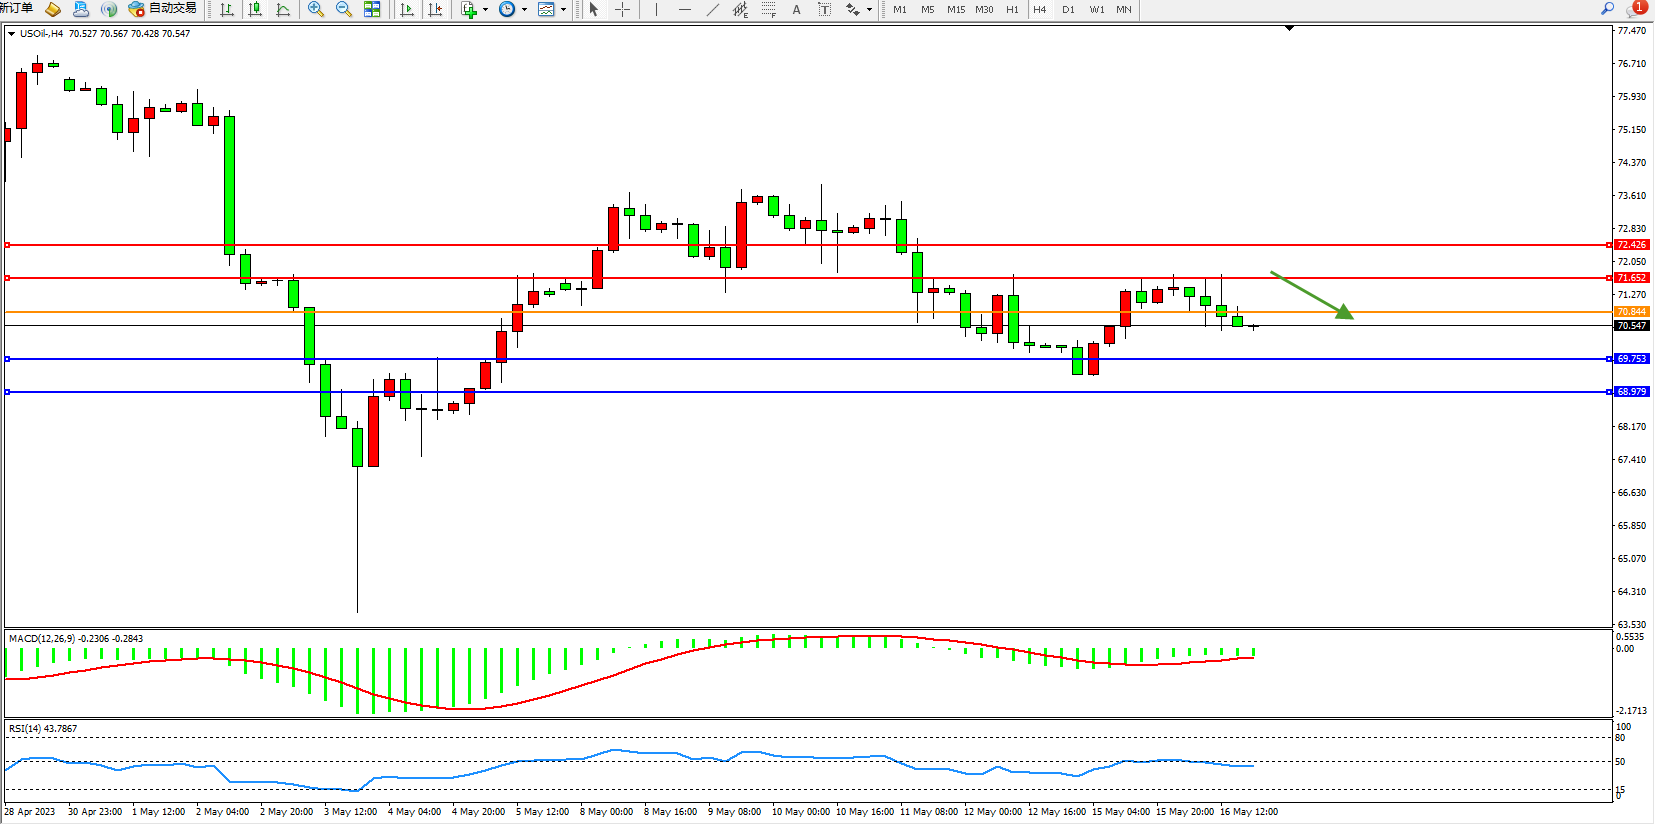Expand the Templates dropdown arrow

click(564, 9)
